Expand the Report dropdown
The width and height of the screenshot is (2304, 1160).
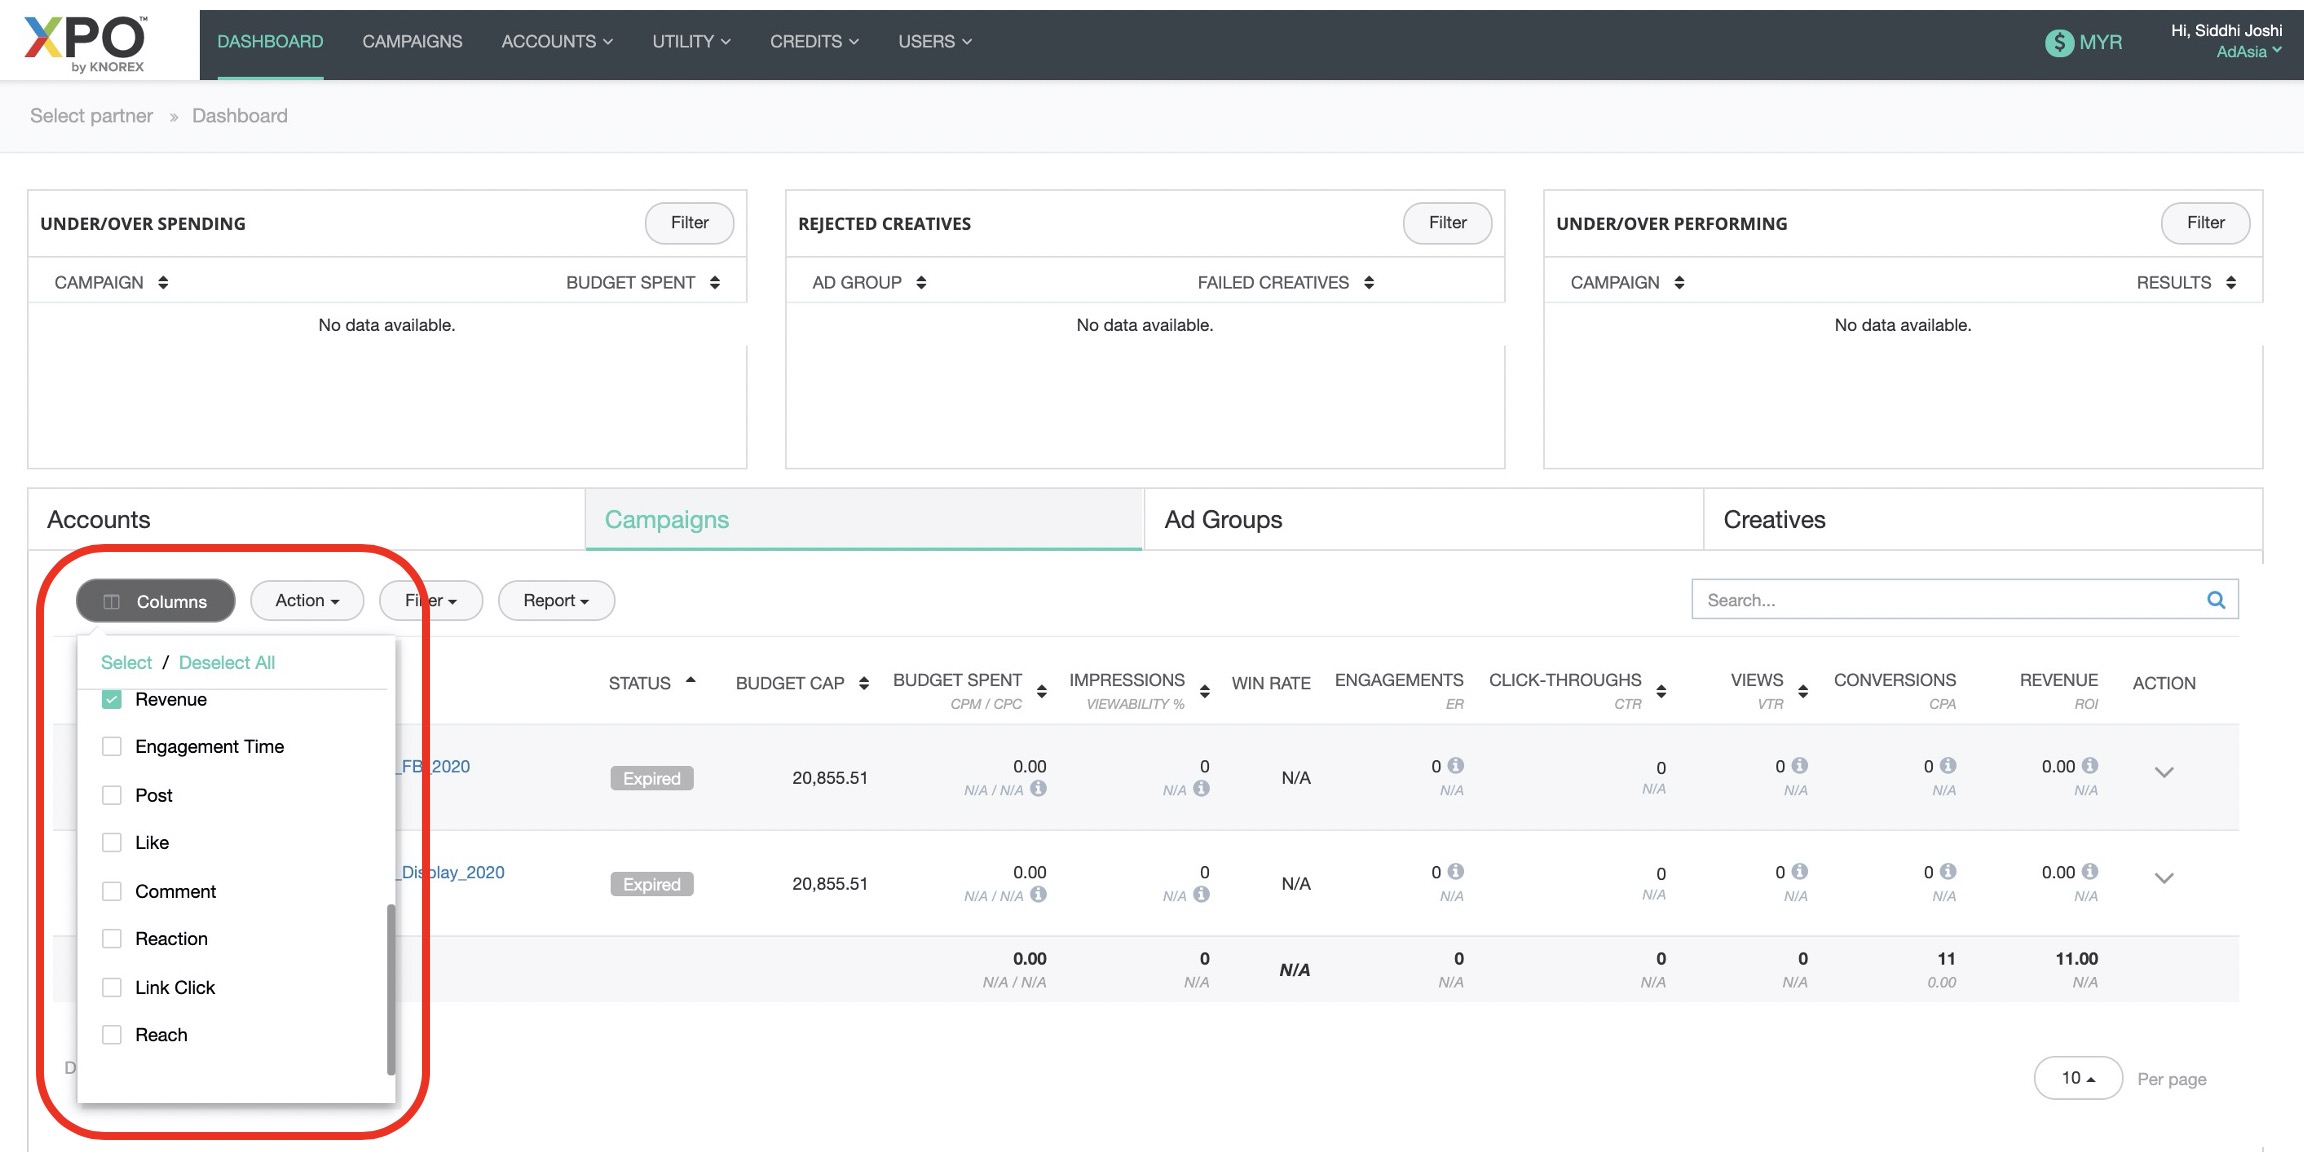556,601
